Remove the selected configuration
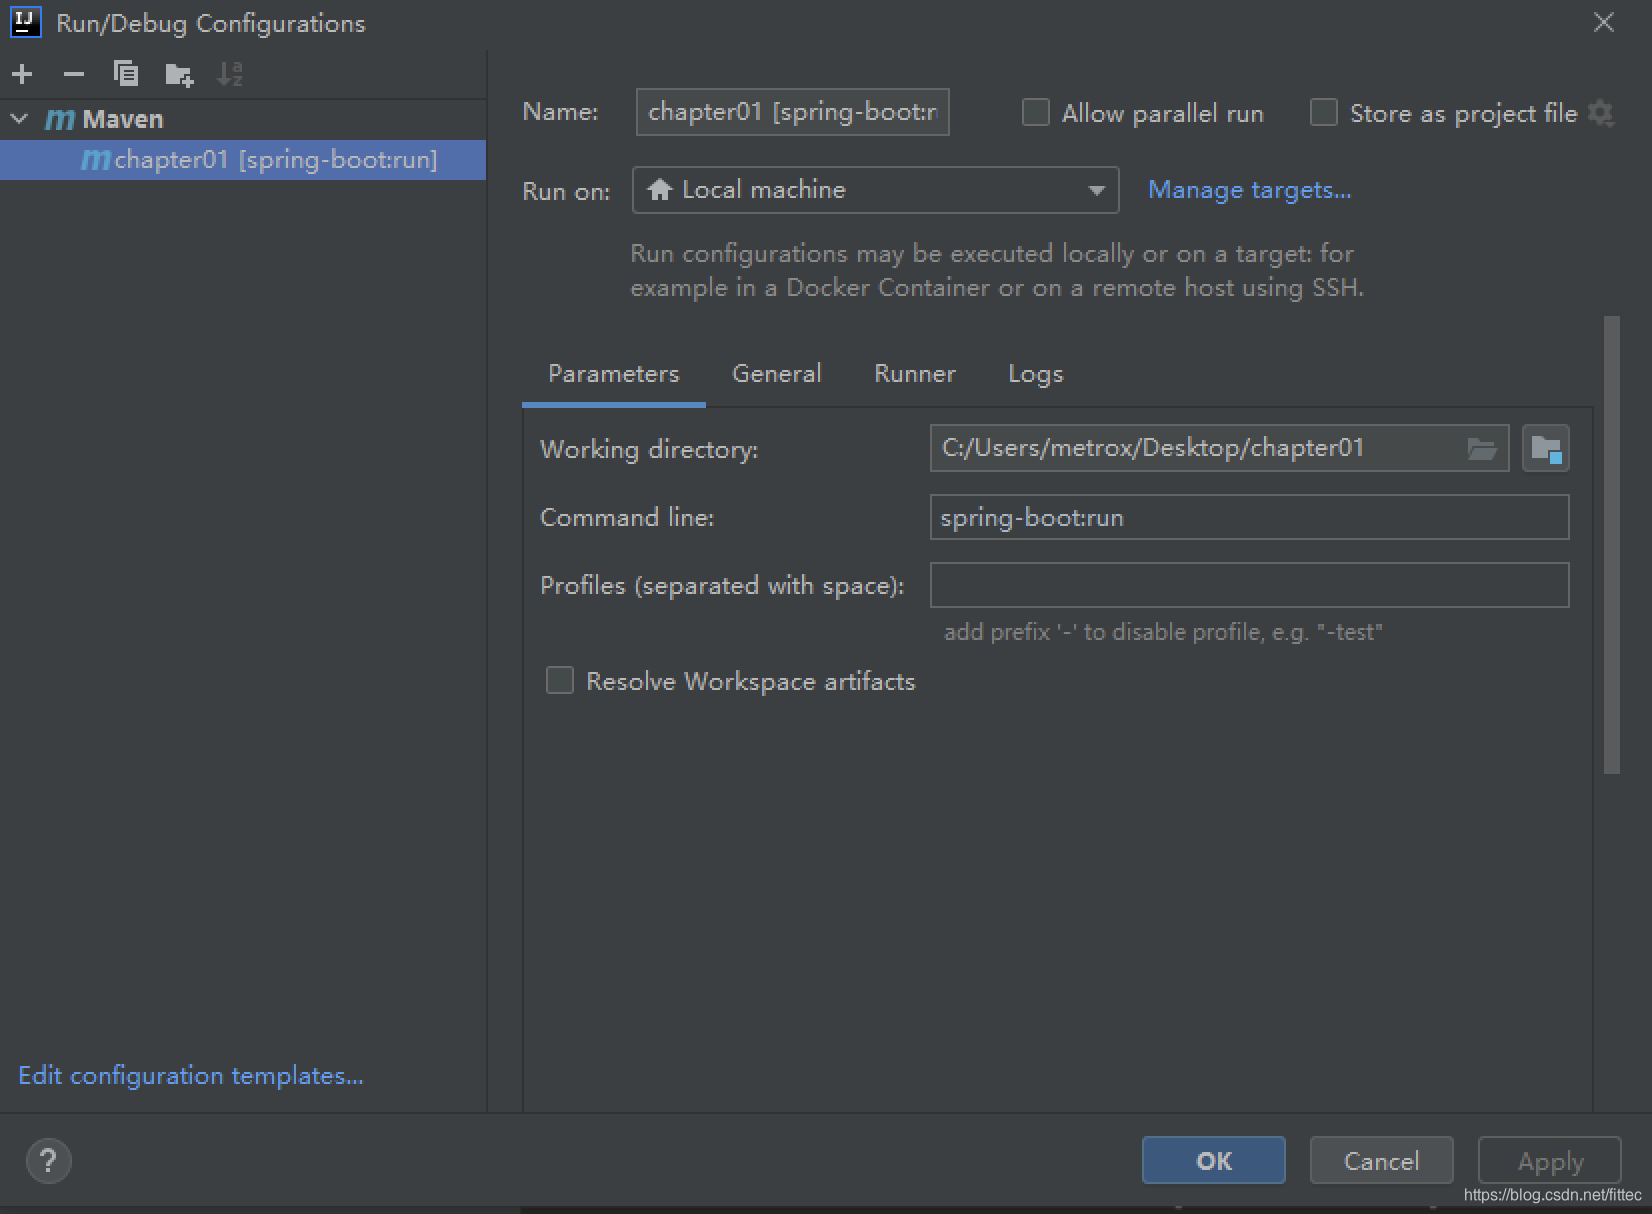This screenshot has height=1214, width=1652. tap(74, 74)
